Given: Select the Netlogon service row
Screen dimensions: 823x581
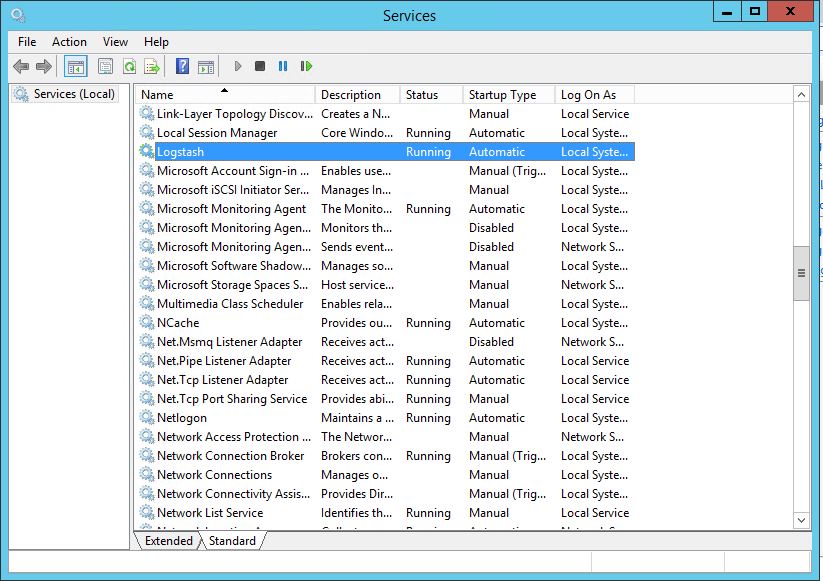Looking at the screenshot, I should pyautogui.click(x=182, y=418).
